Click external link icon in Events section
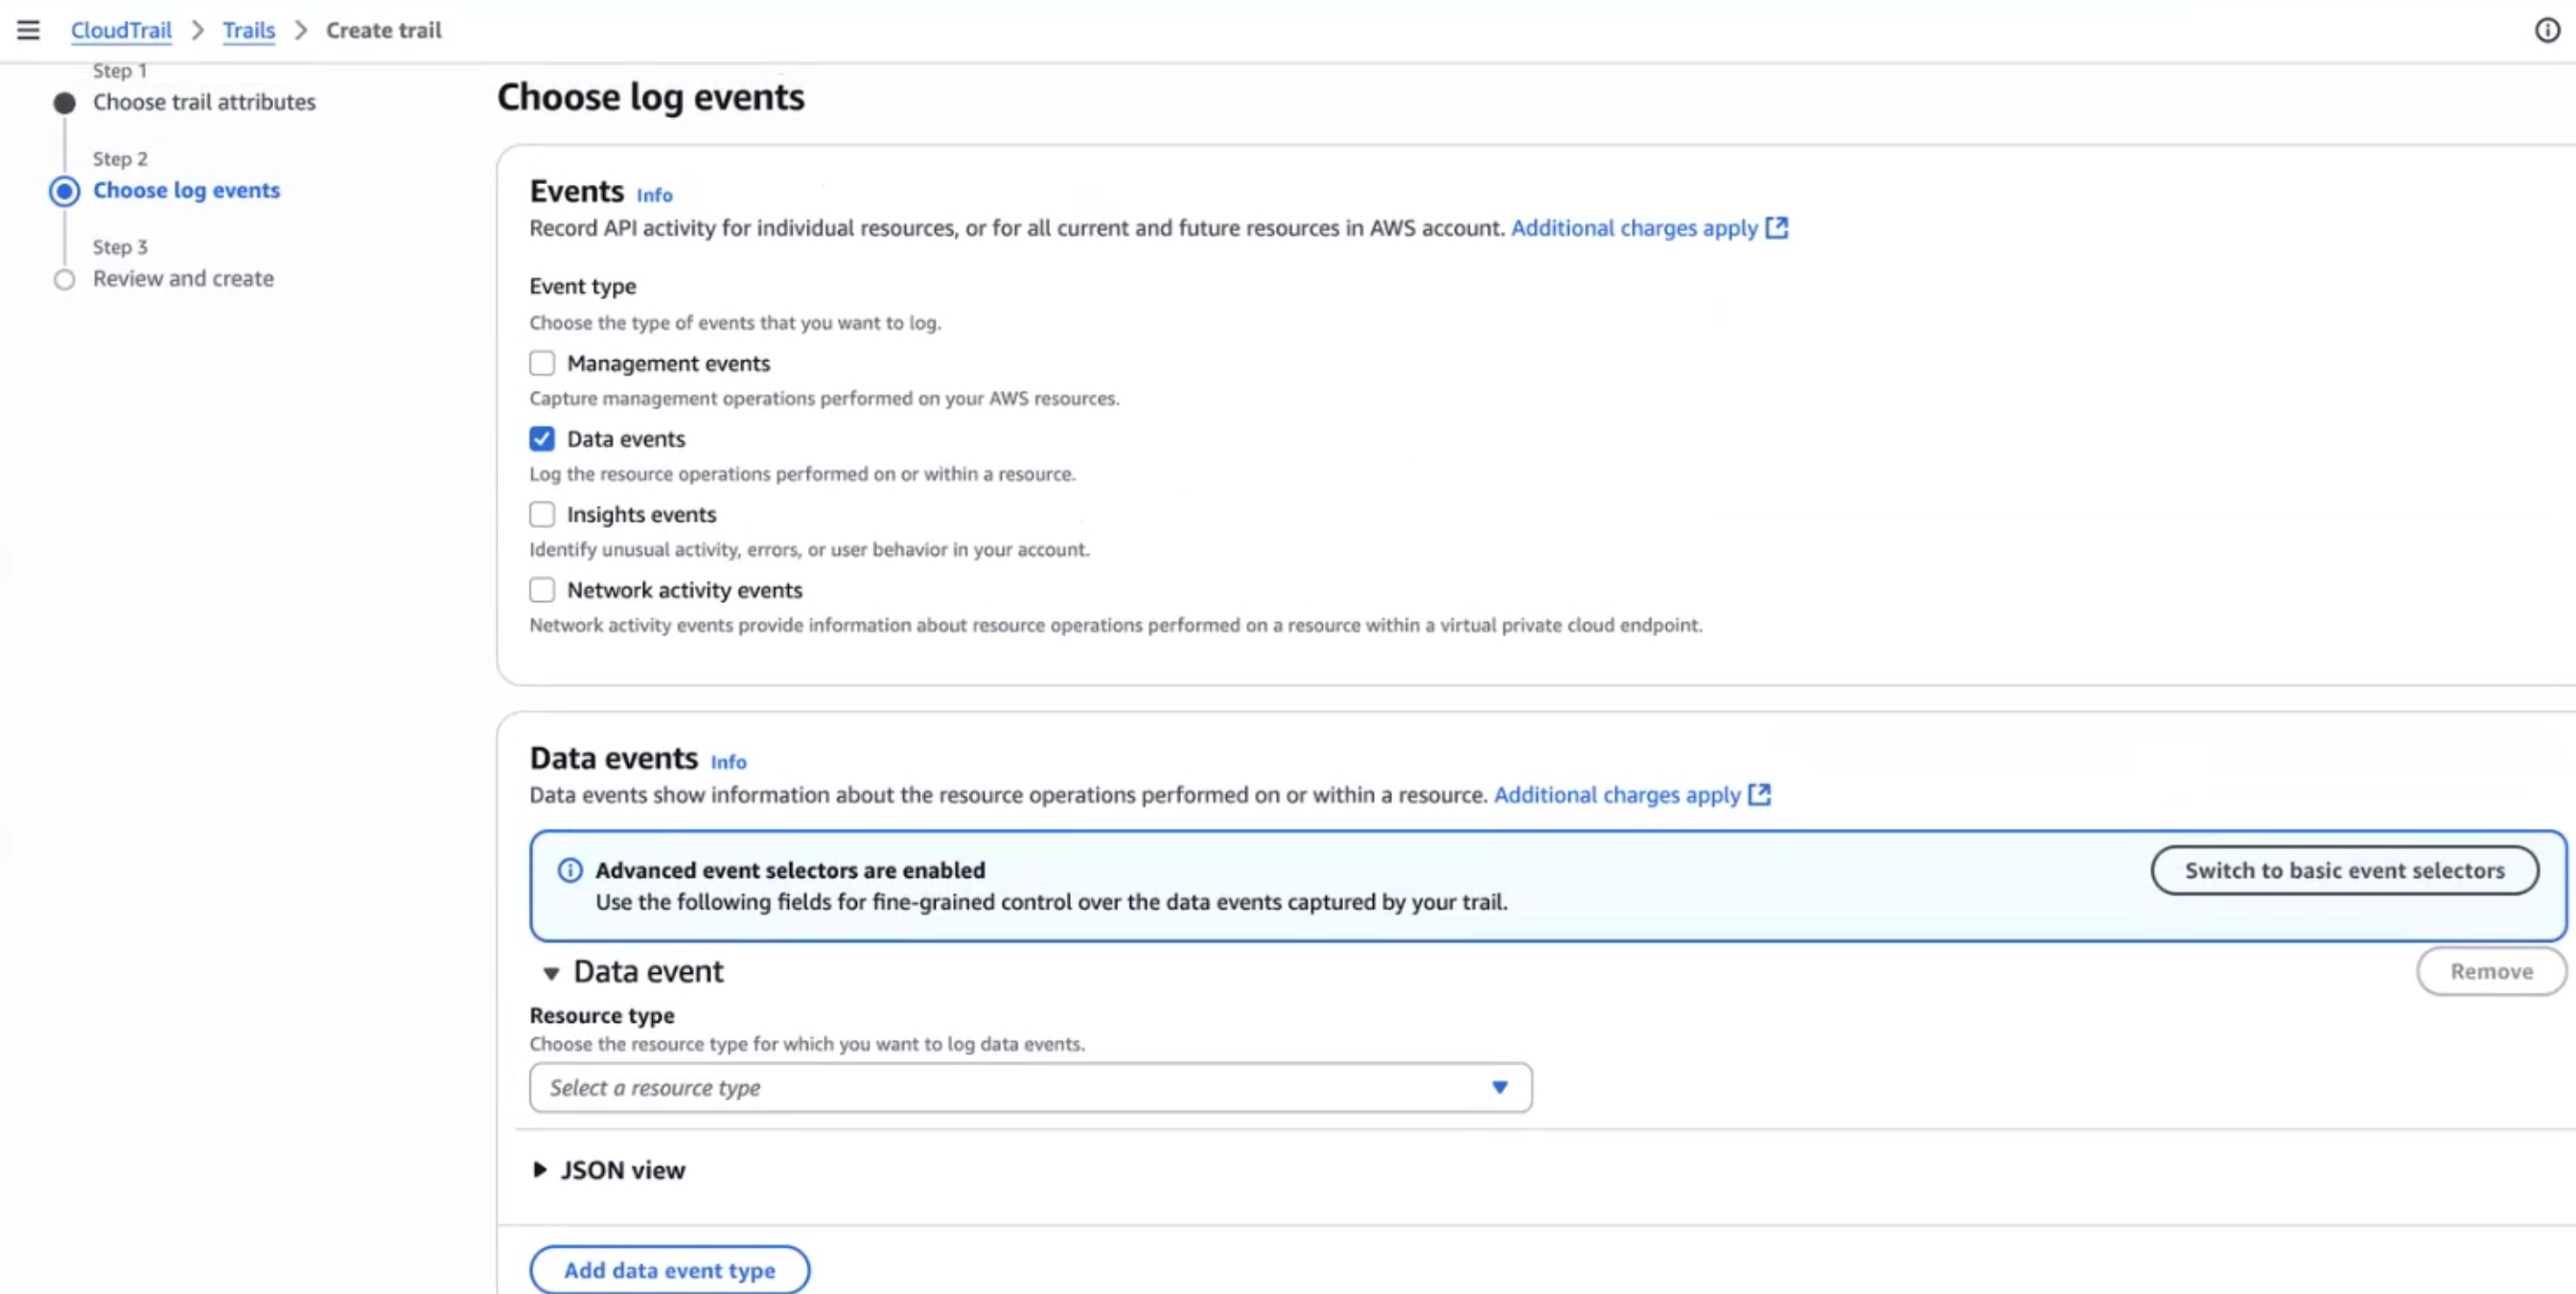The height and width of the screenshot is (1294, 2576). click(1776, 228)
